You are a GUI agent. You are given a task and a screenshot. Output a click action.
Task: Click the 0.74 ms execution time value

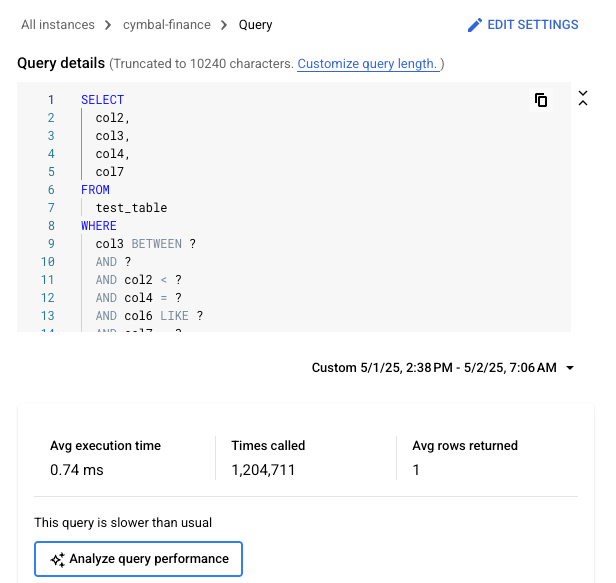[x=76, y=470]
